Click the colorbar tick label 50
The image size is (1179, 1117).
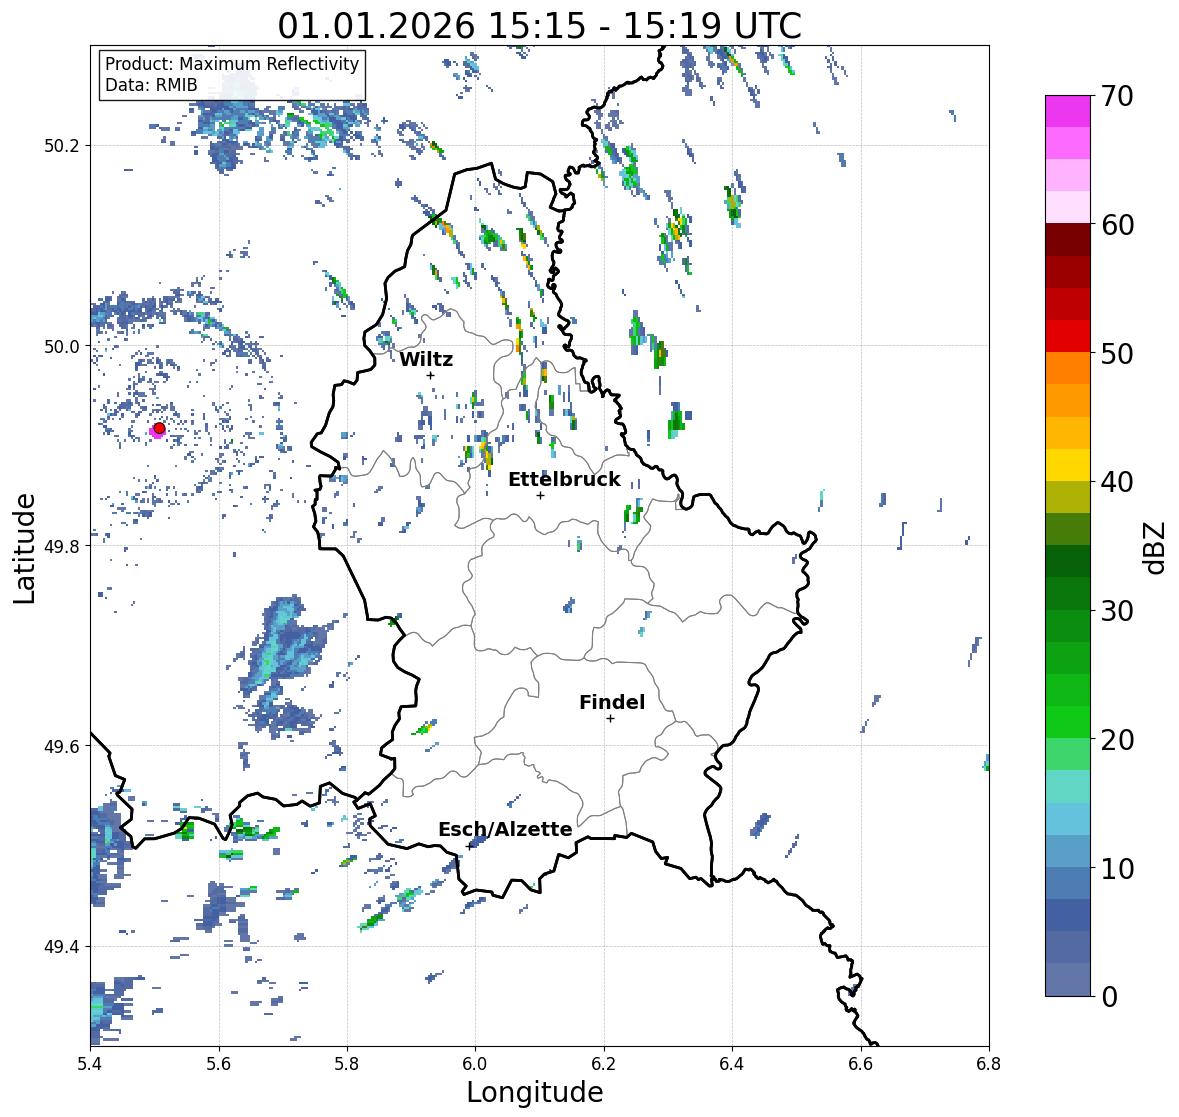tap(1117, 354)
